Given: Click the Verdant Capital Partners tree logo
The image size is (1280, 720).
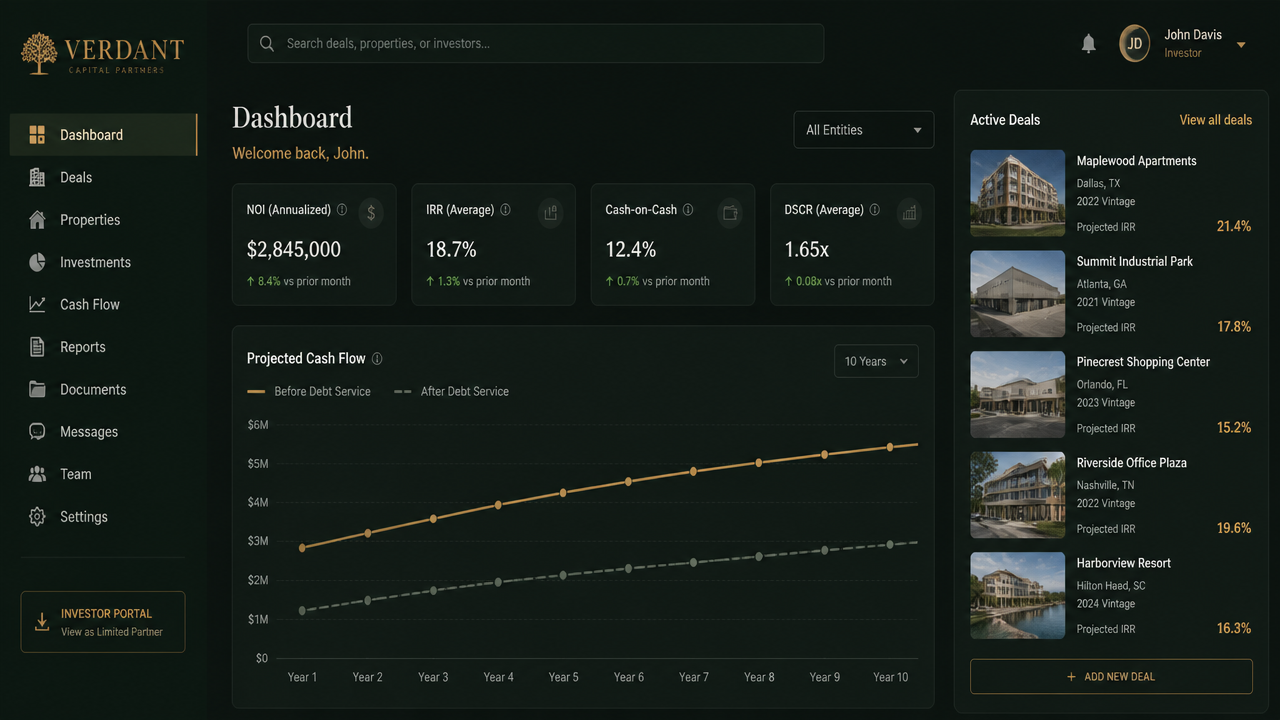Looking at the screenshot, I should pyautogui.click(x=39, y=53).
